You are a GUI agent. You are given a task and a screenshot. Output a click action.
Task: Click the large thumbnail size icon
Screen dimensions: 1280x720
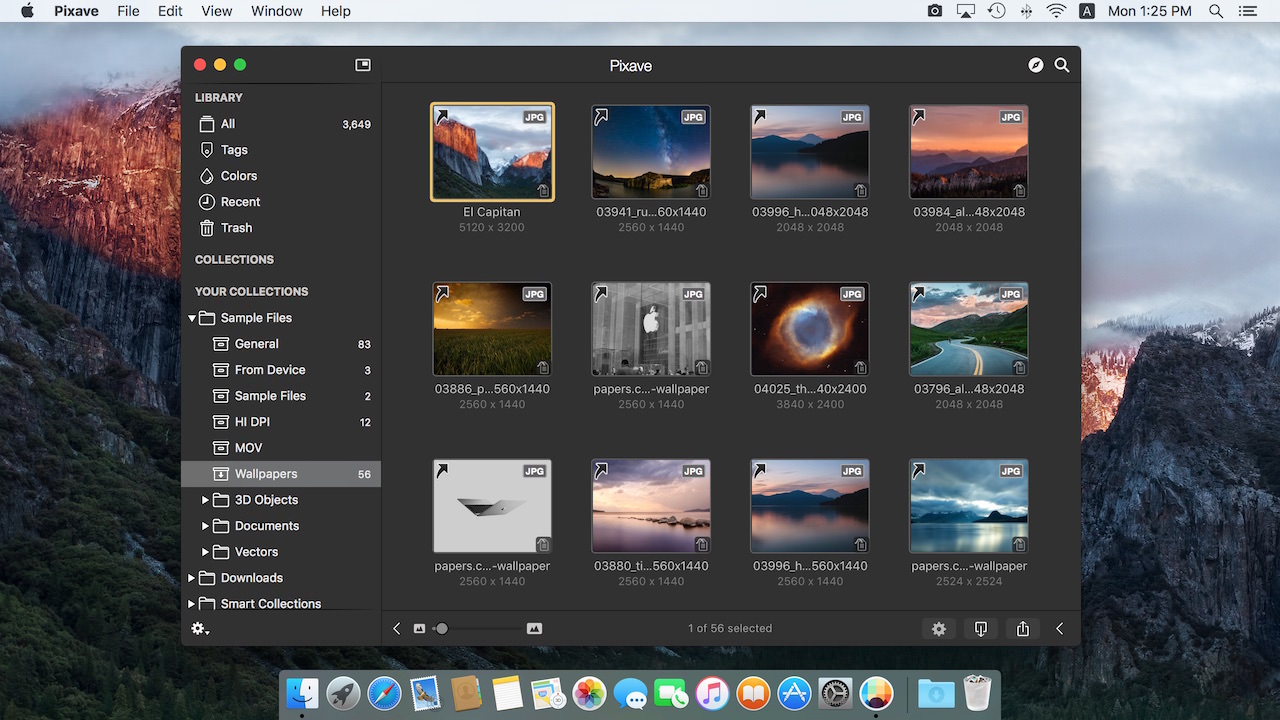point(534,629)
